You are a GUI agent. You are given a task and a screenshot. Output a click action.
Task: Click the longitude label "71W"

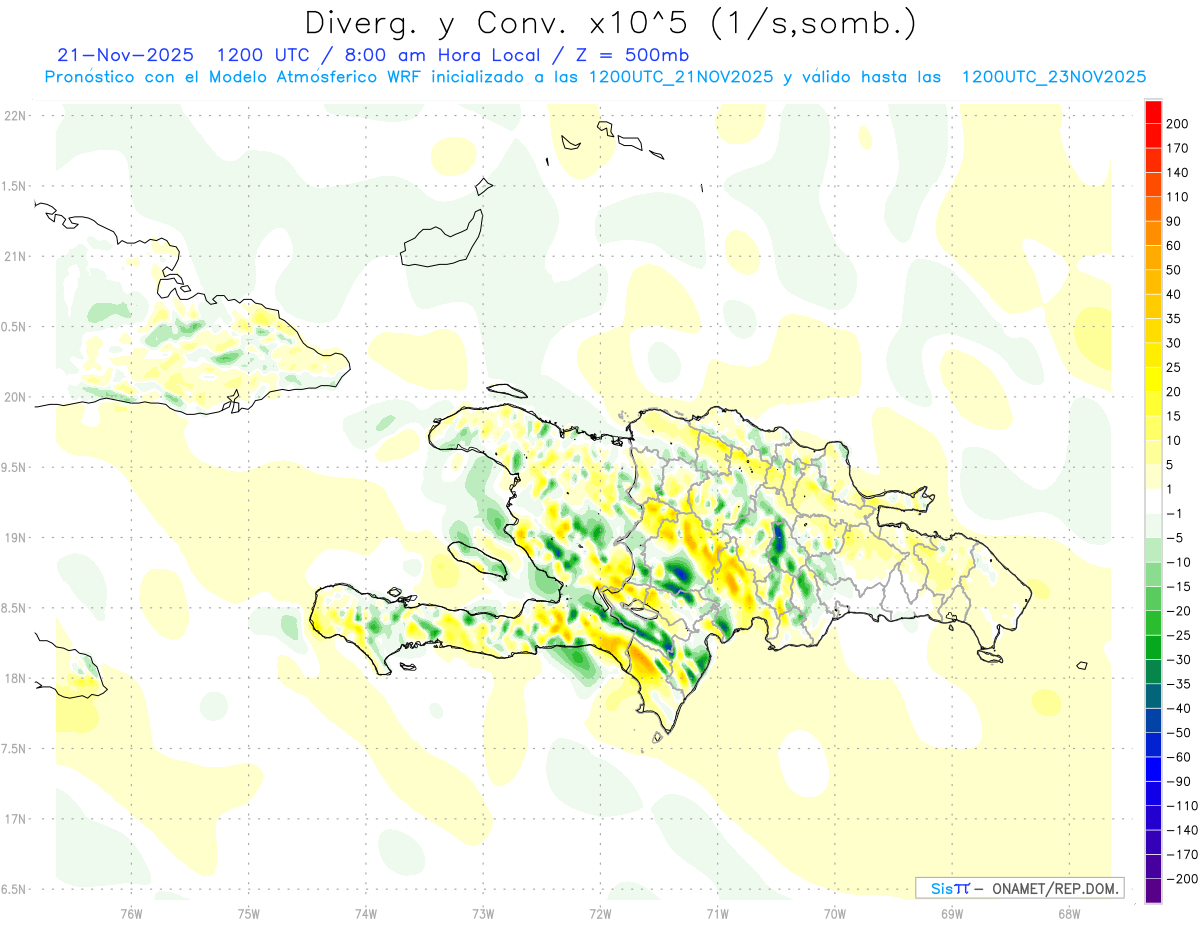point(717,913)
